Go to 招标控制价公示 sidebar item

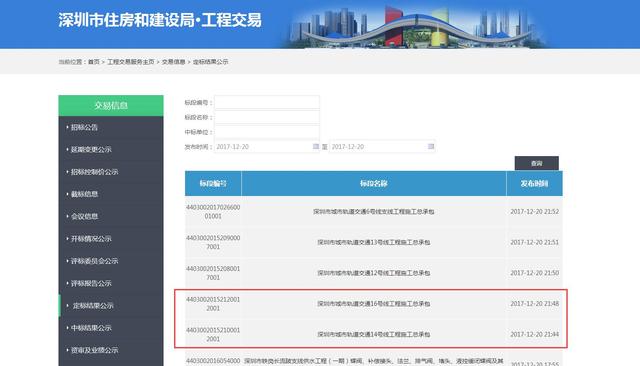pyautogui.click(x=94, y=172)
